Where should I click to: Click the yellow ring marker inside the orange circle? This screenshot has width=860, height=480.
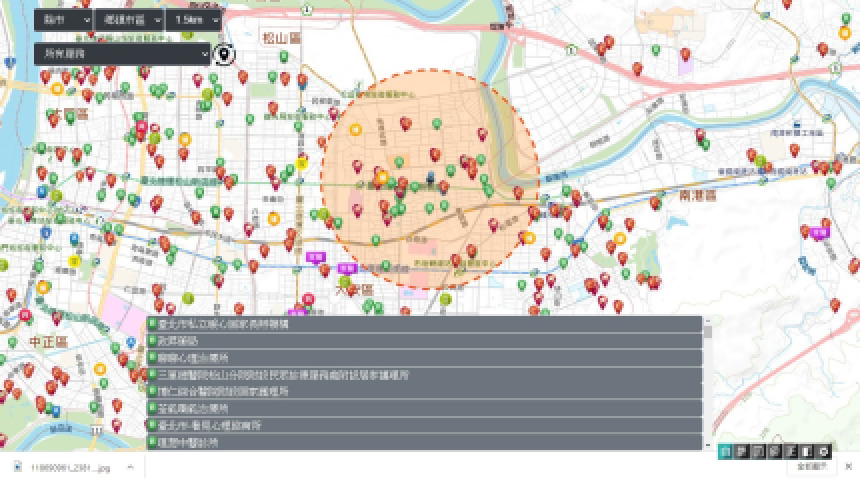click(381, 178)
